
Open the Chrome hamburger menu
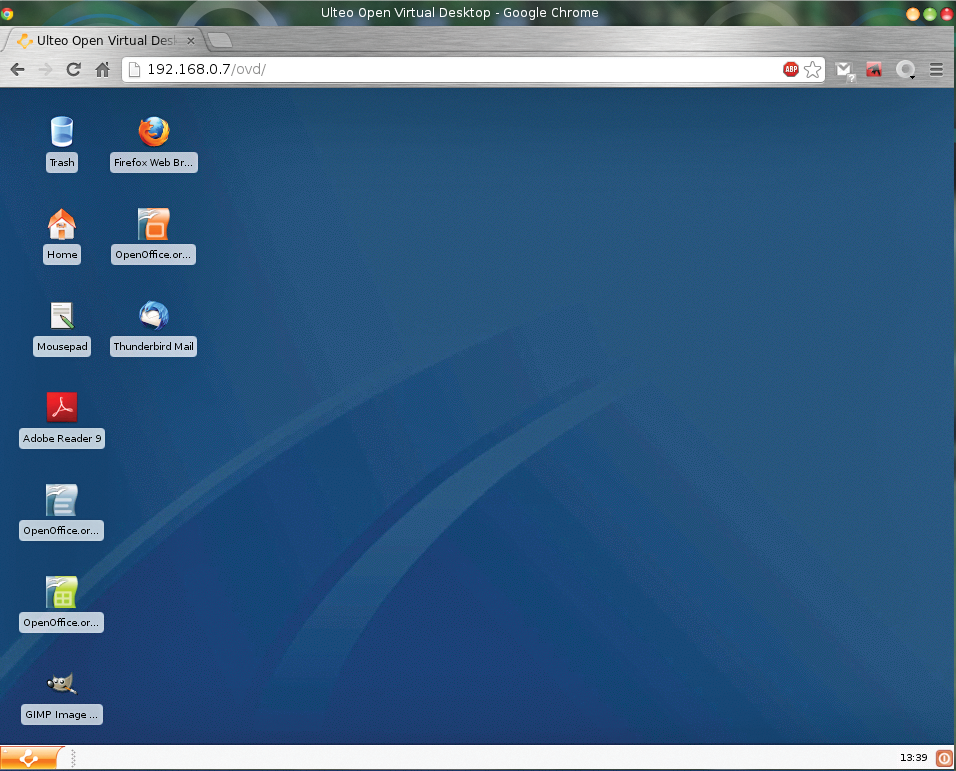[x=936, y=69]
